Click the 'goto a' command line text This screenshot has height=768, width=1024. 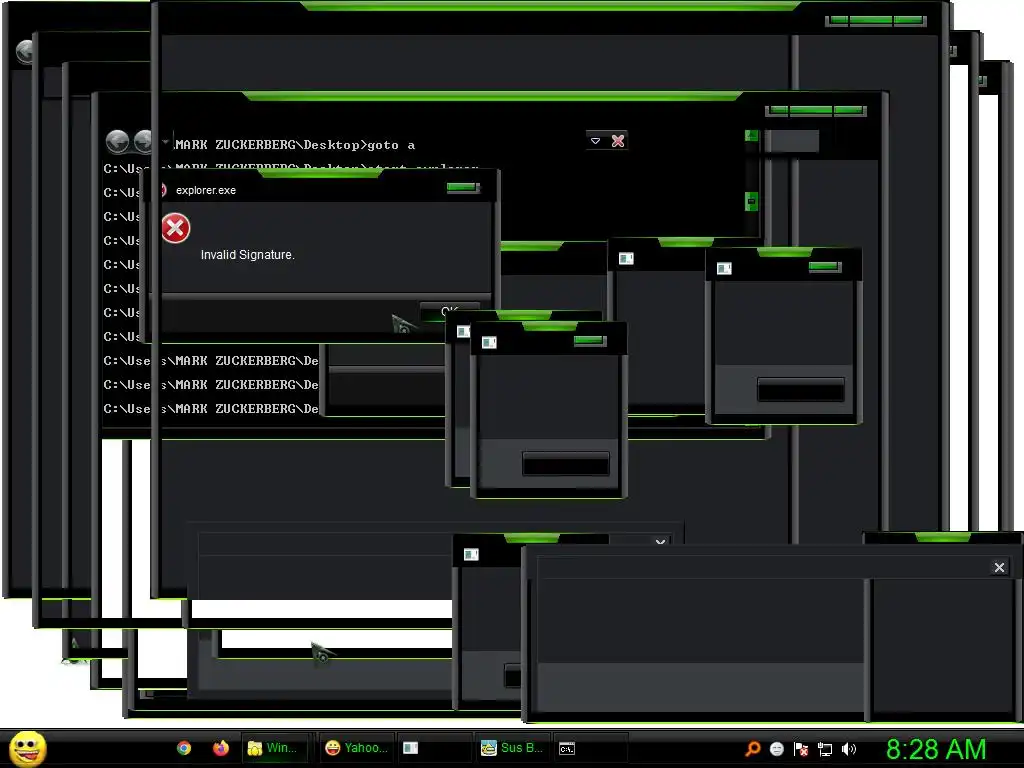[391, 145]
